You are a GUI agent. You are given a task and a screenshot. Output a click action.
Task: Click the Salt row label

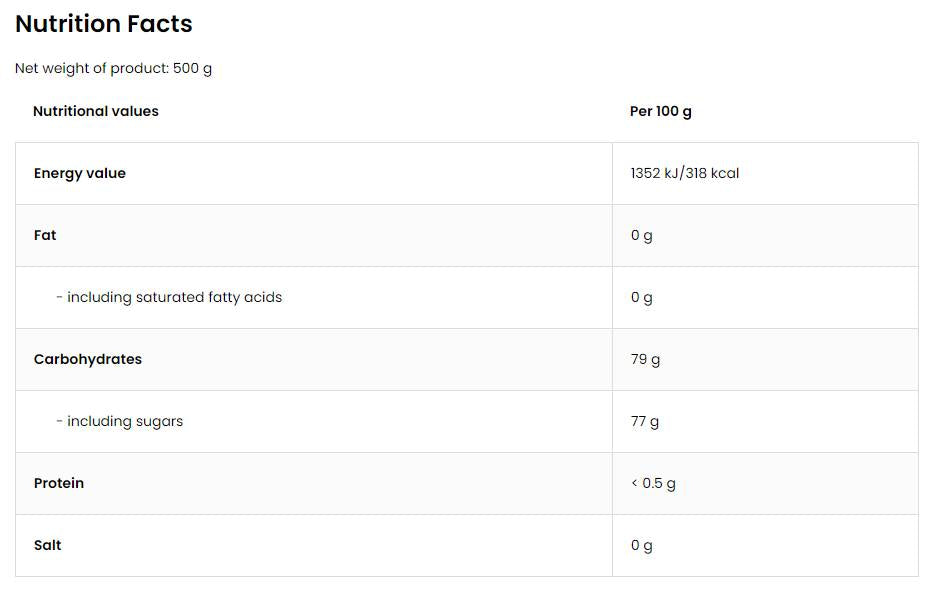48,545
